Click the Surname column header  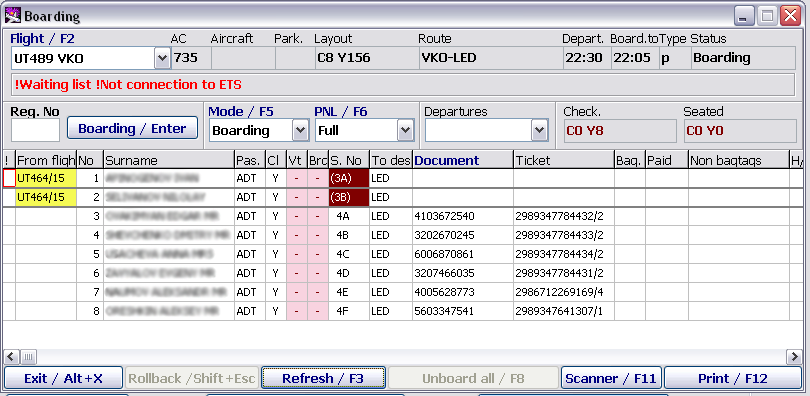point(169,161)
